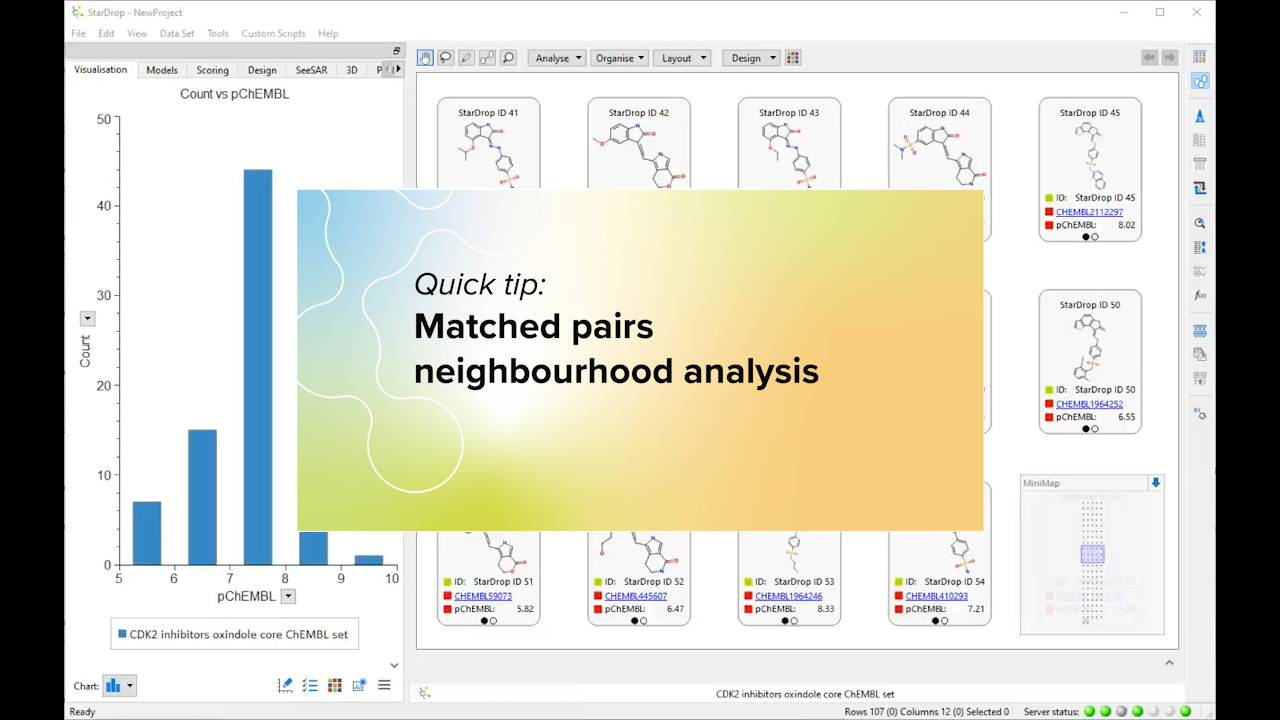Open the CHEMBL2112297 link

click(1089, 212)
